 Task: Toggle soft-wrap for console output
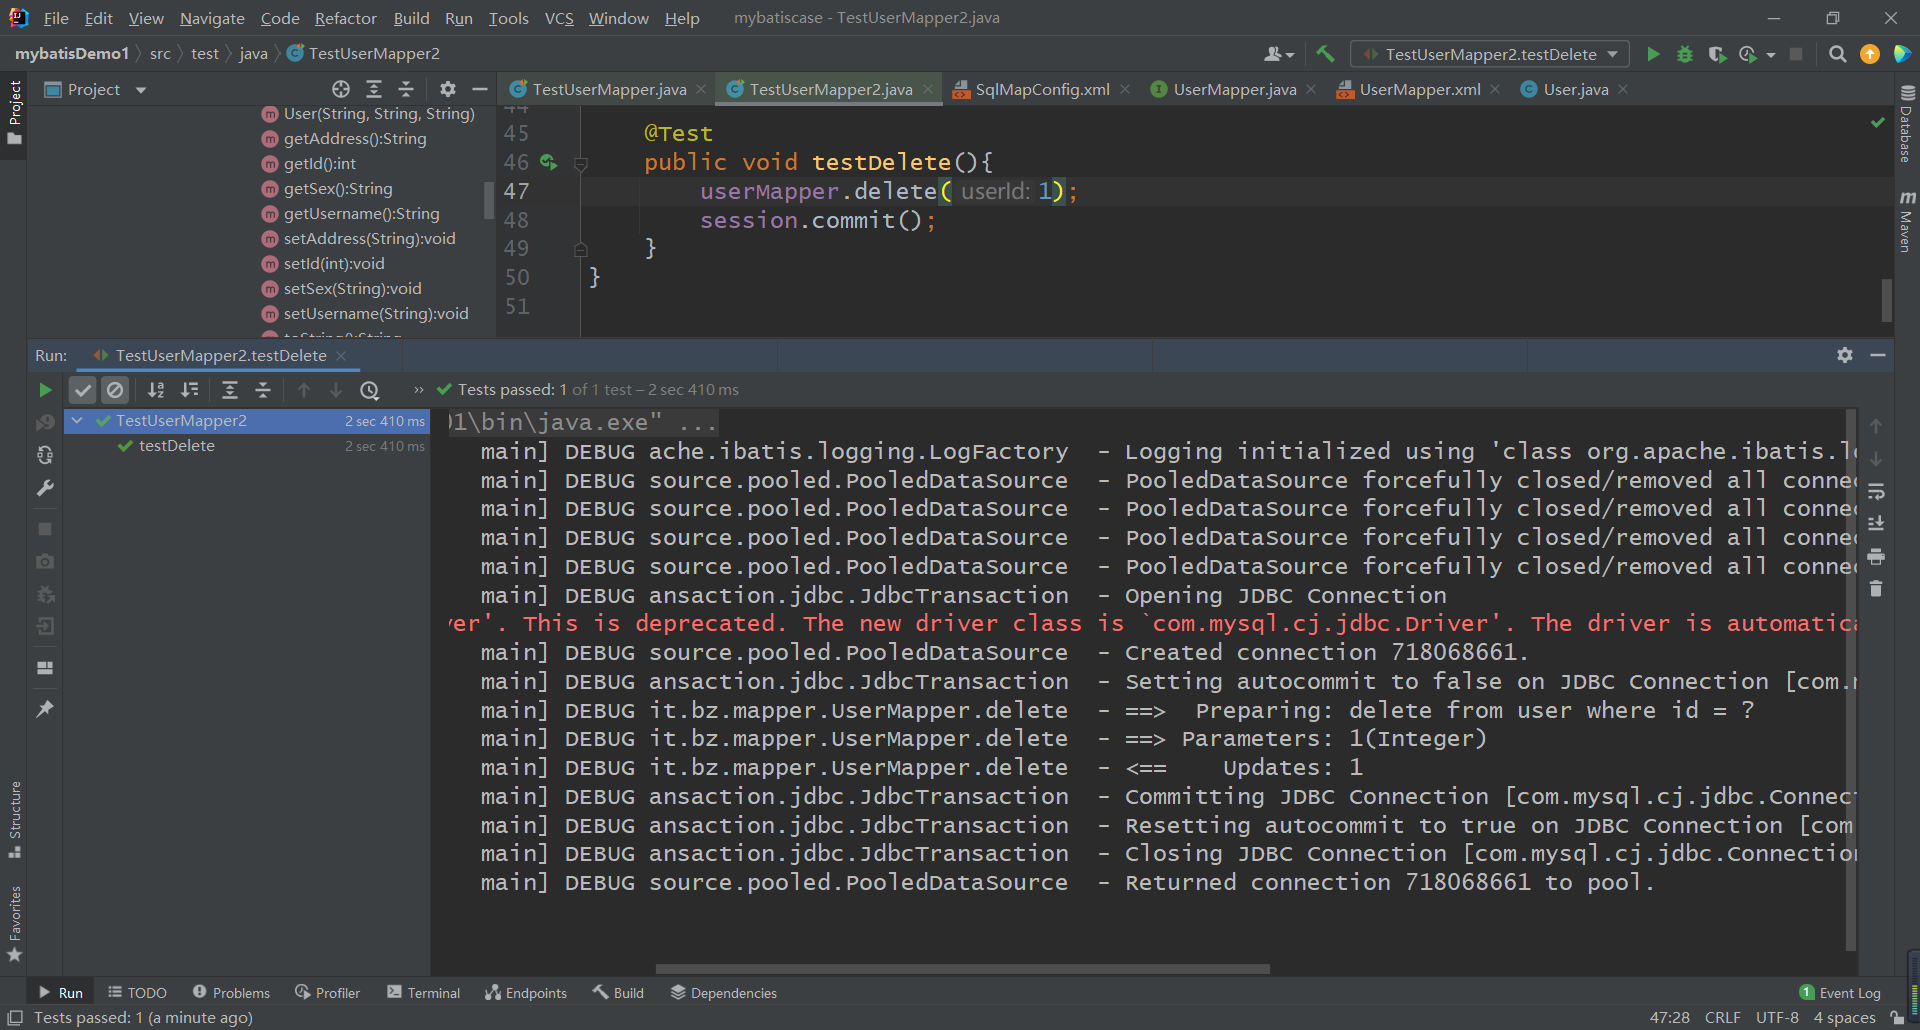1876,491
